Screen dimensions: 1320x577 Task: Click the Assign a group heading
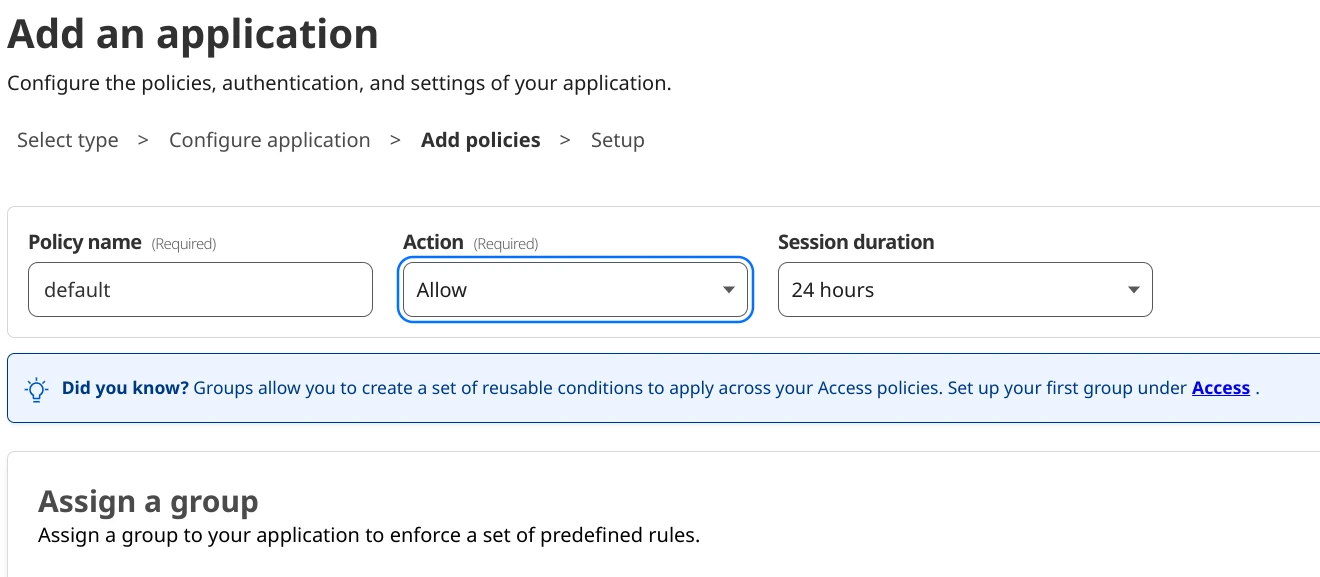click(148, 502)
